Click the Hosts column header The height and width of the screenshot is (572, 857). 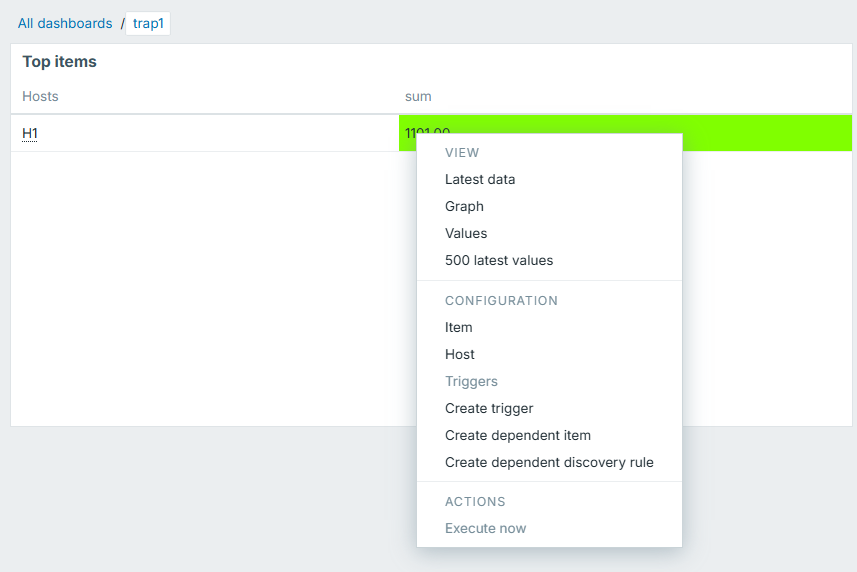click(40, 96)
